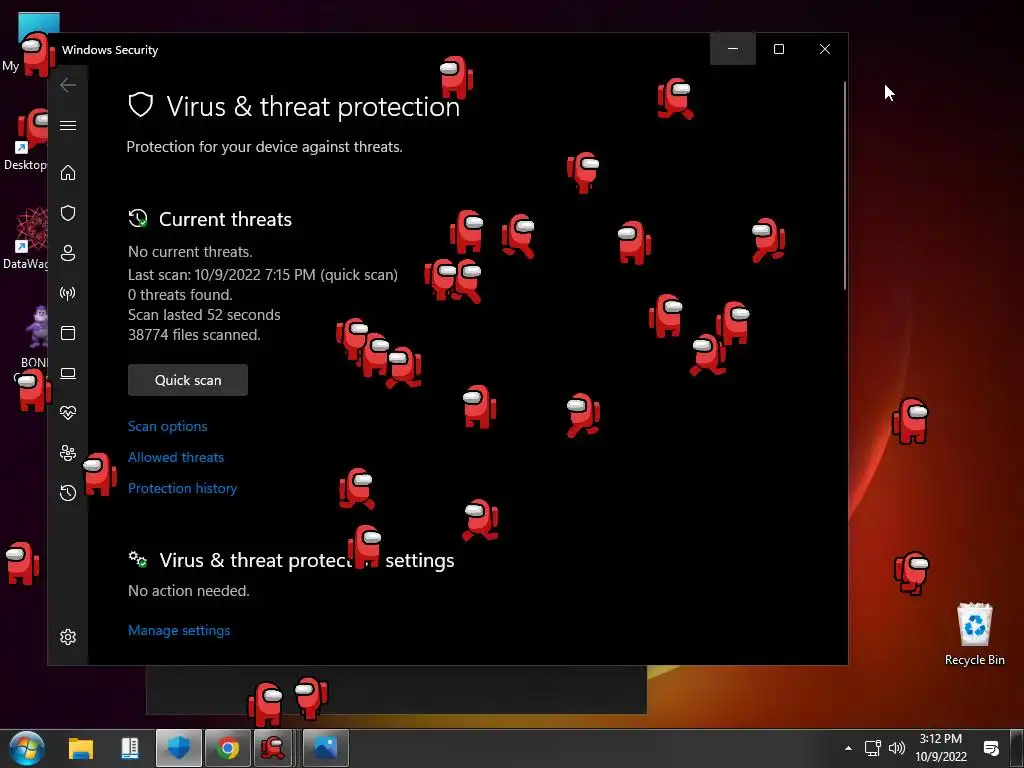Click the "0 threats found." text
Screen dimensions: 1024x768
(x=180, y=295)
